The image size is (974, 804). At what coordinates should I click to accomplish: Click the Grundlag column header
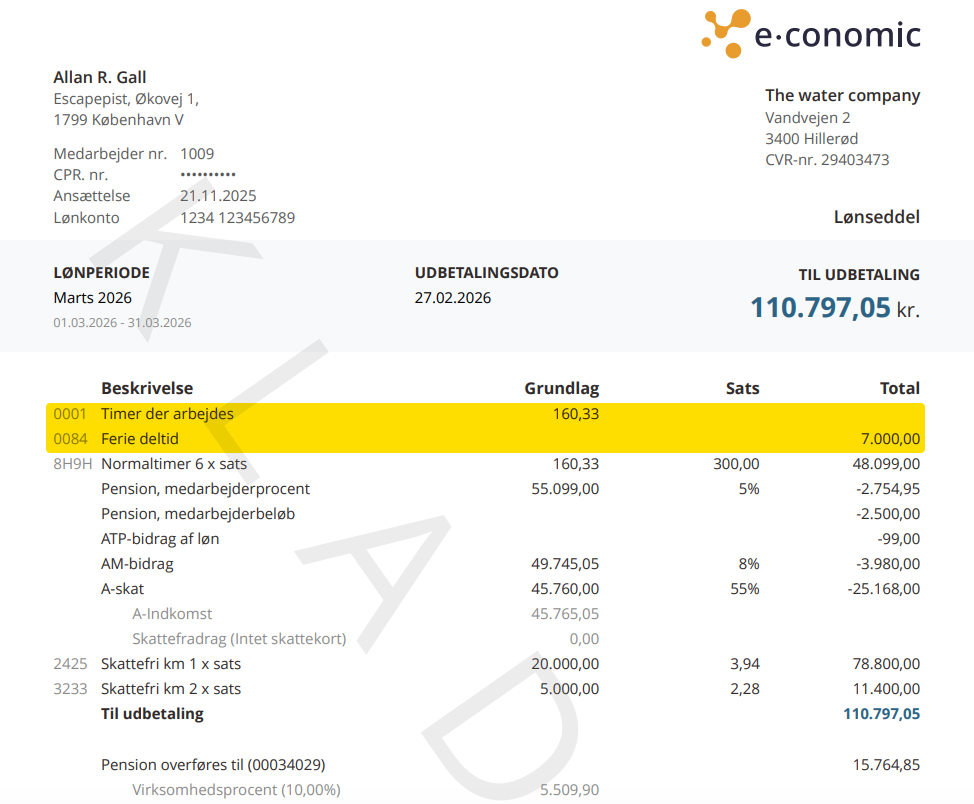click(x=562, y=388)
